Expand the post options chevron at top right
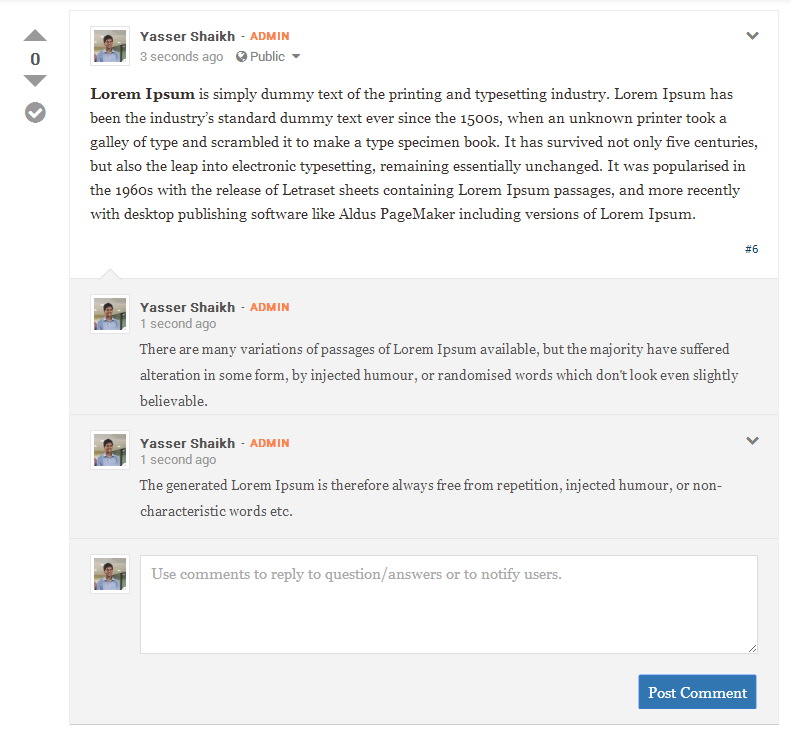The width and height of the screenshot is (809, 736). click(753, 36)
